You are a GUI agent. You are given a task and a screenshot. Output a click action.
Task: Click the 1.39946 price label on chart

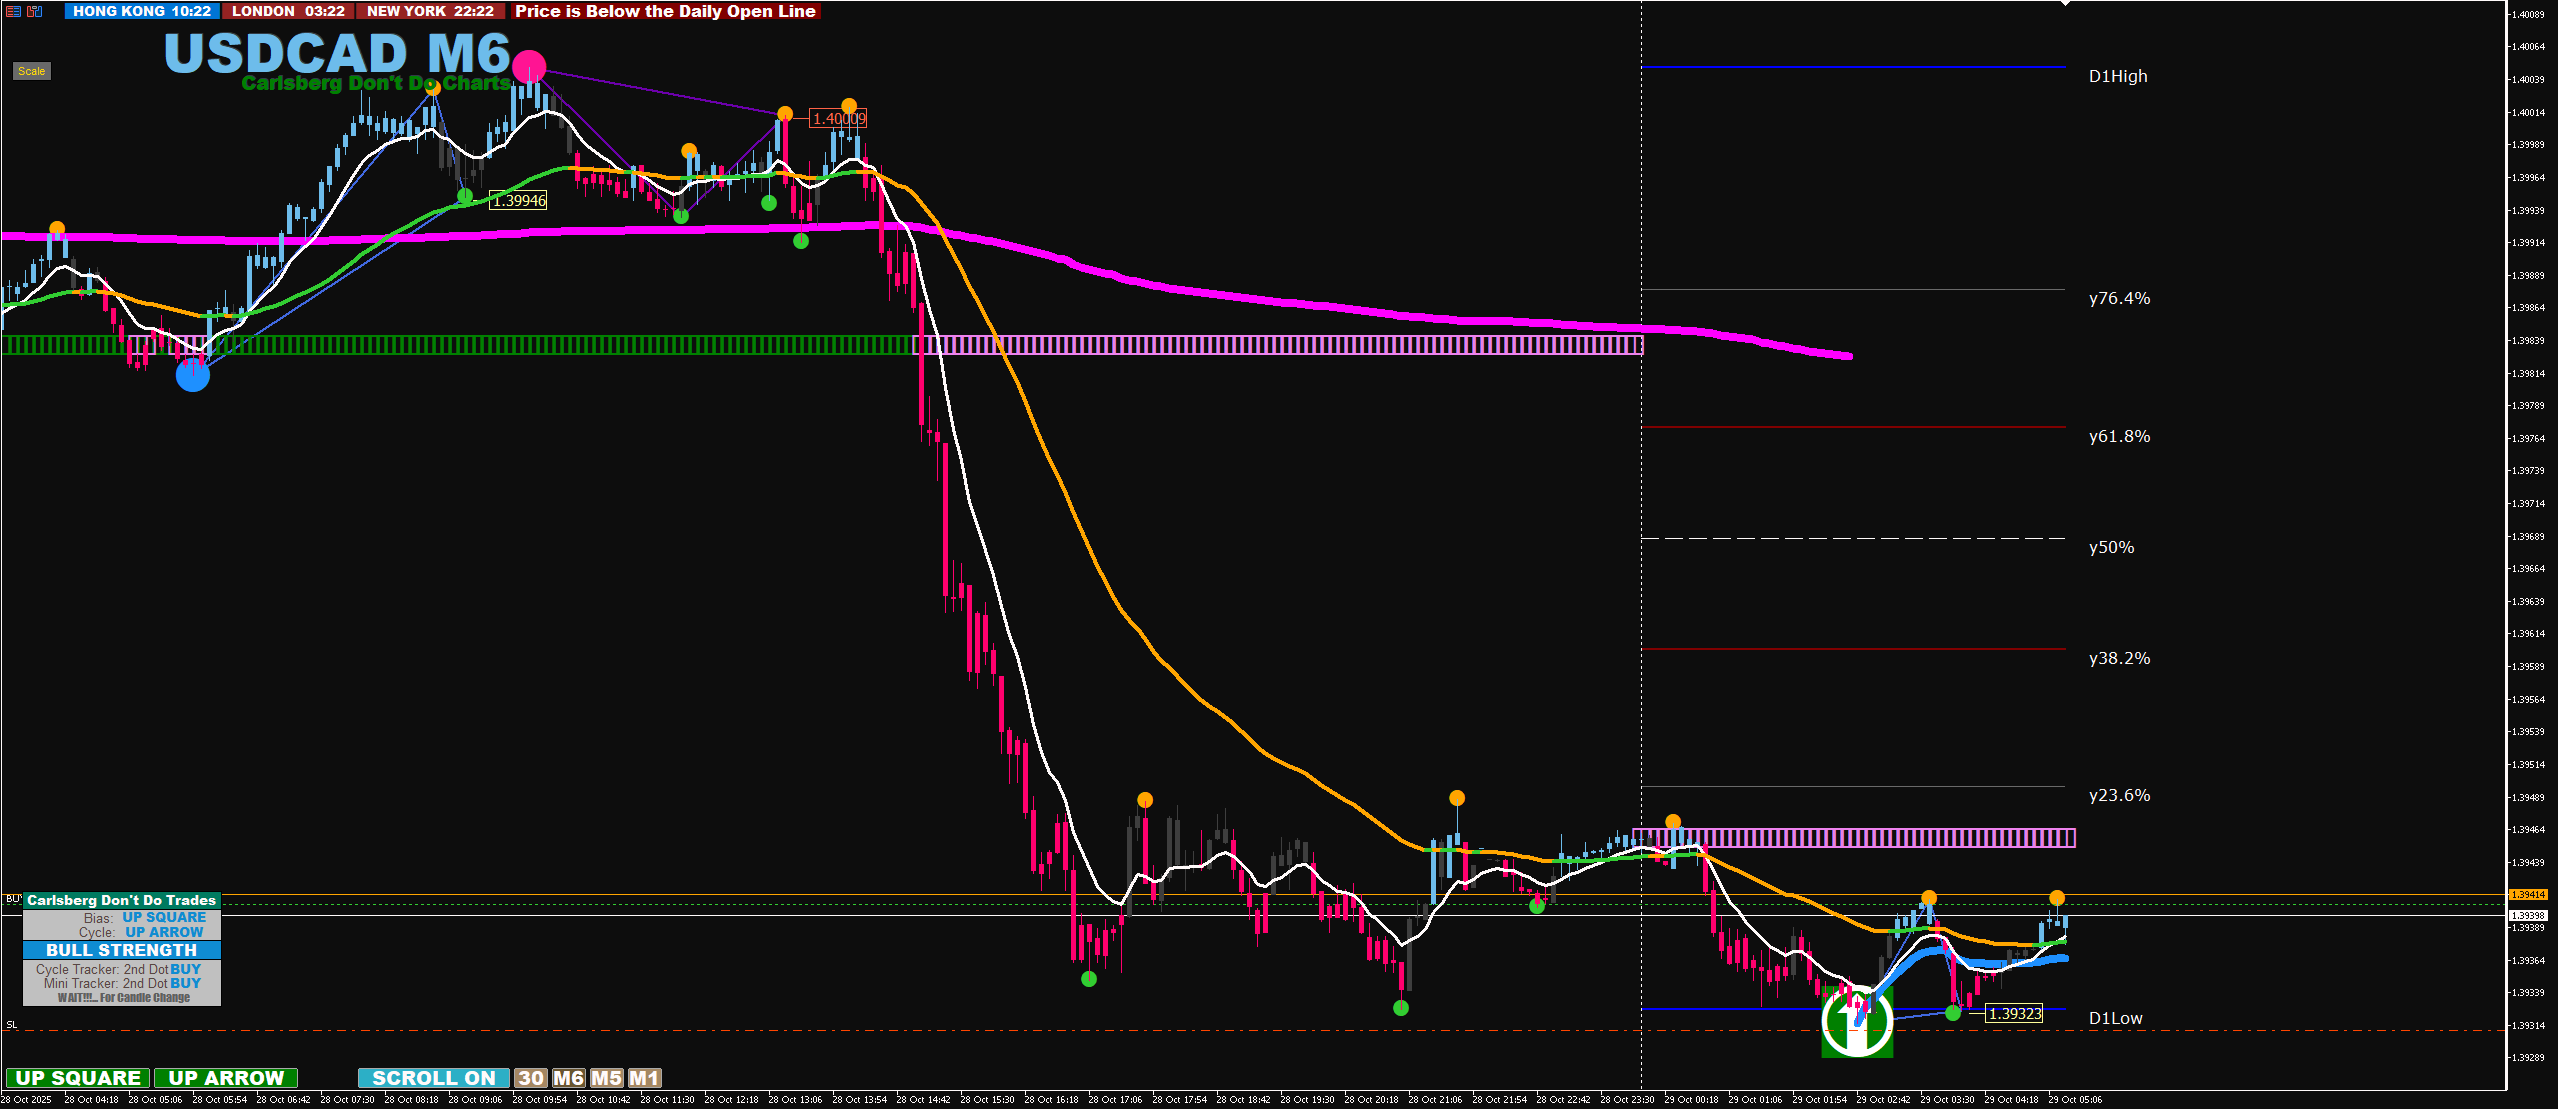point(519,200)
